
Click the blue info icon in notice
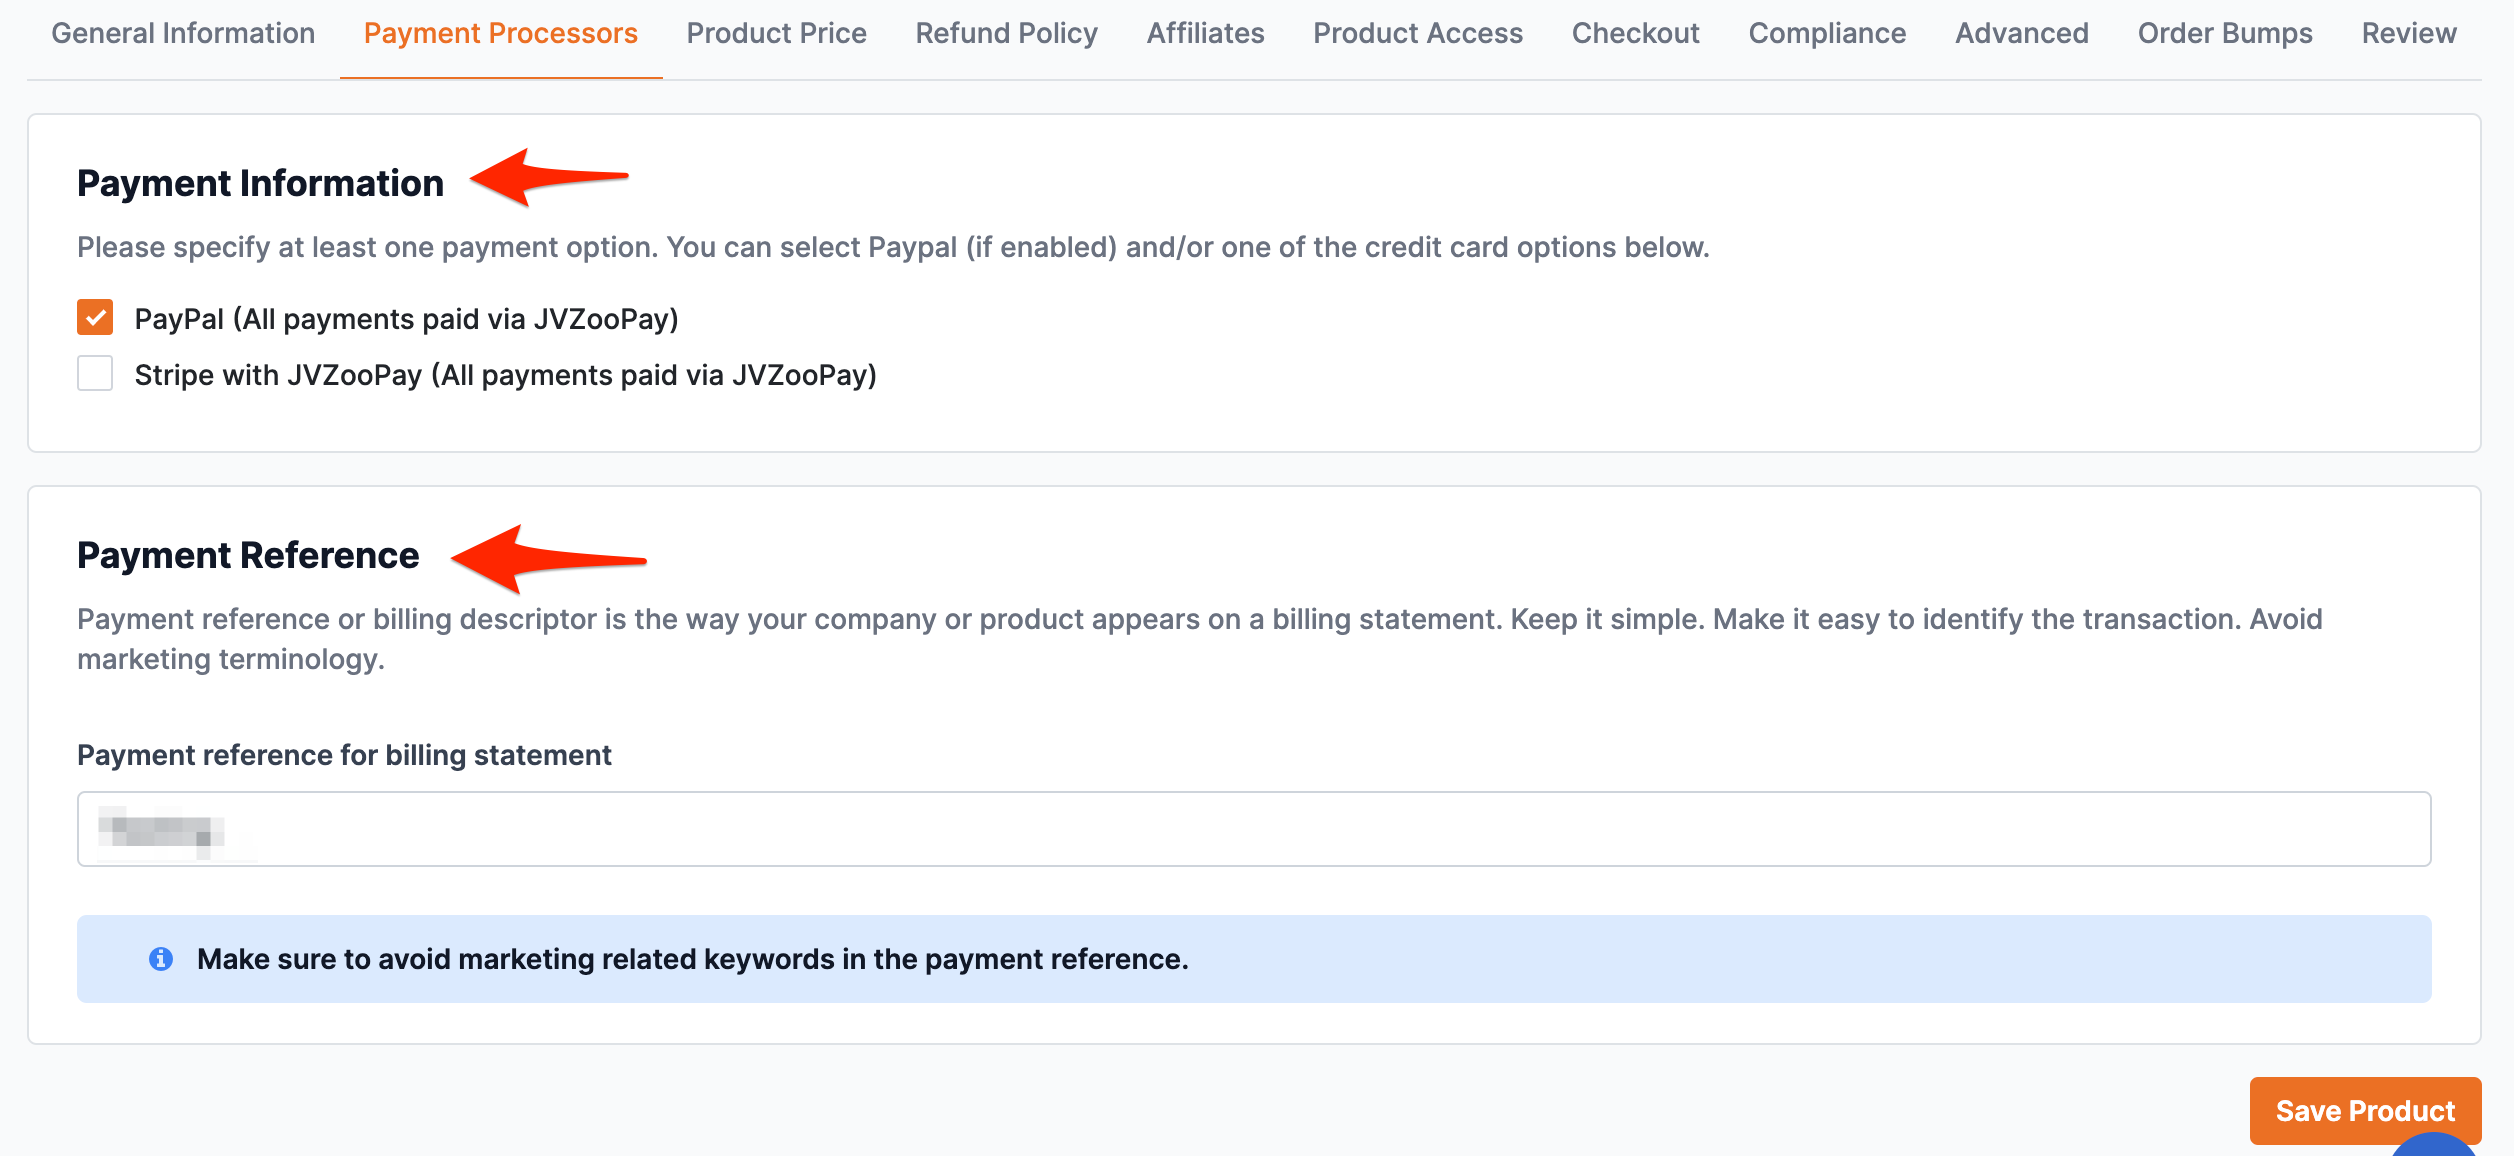(161, 959)
